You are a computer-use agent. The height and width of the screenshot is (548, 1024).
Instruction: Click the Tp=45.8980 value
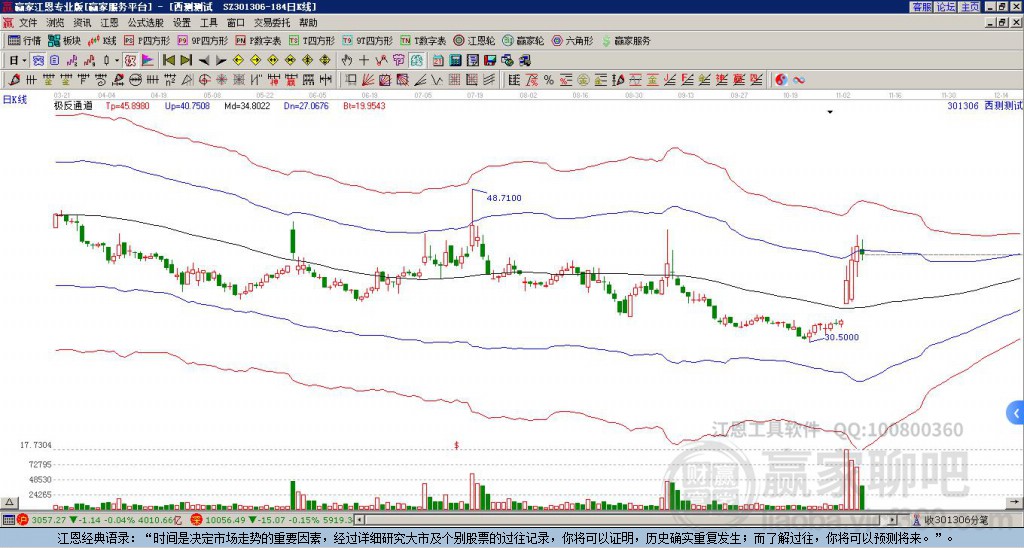128,105
